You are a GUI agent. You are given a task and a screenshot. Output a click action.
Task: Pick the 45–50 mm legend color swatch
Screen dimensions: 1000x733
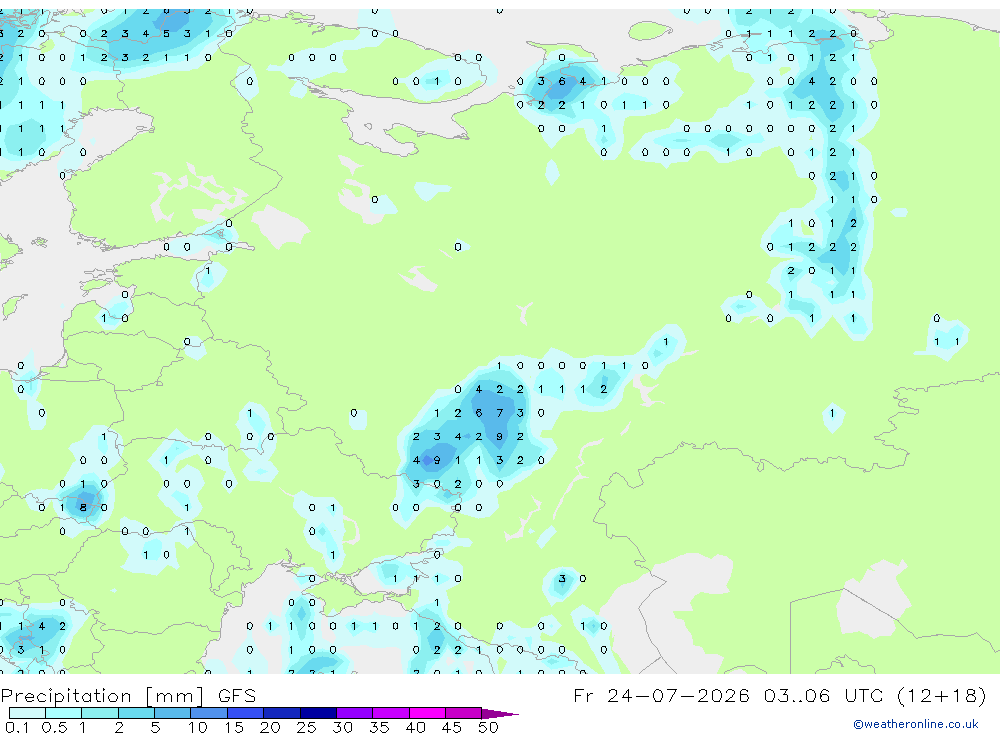pyautogui.click(x=464, y=713)
